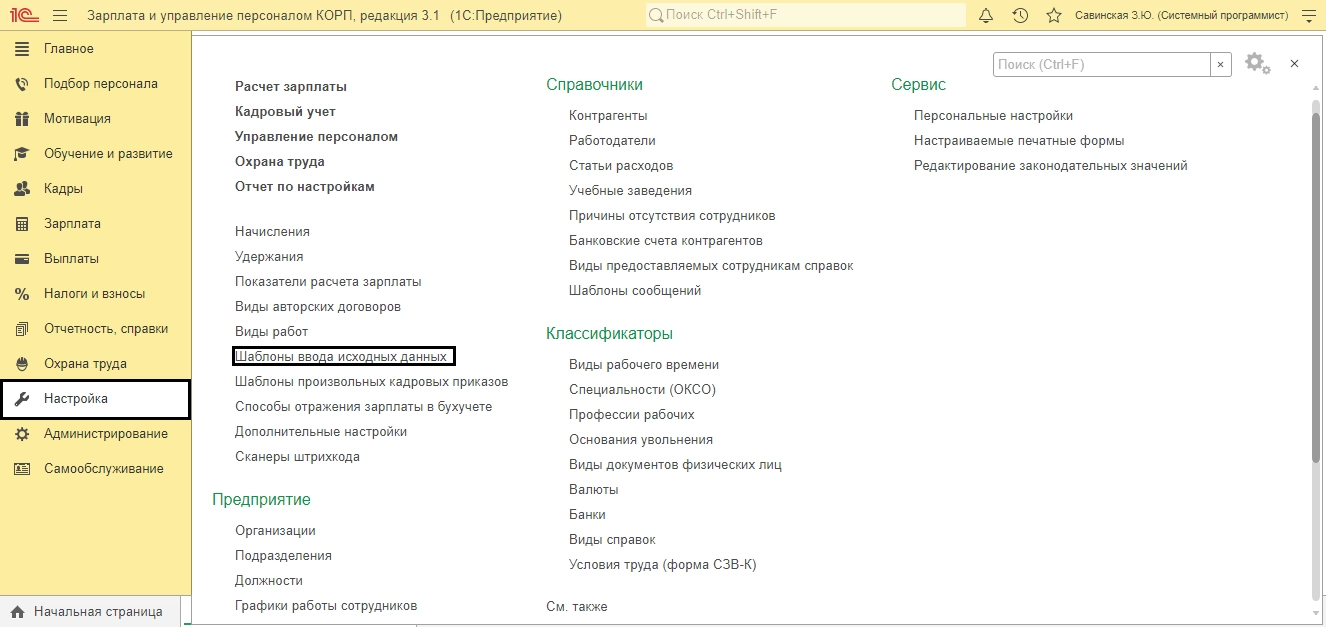The width and height of the screenshot is (1326, 627).
Task: Click the Отчетность, справки documents icon
Action: click(22, 329)
